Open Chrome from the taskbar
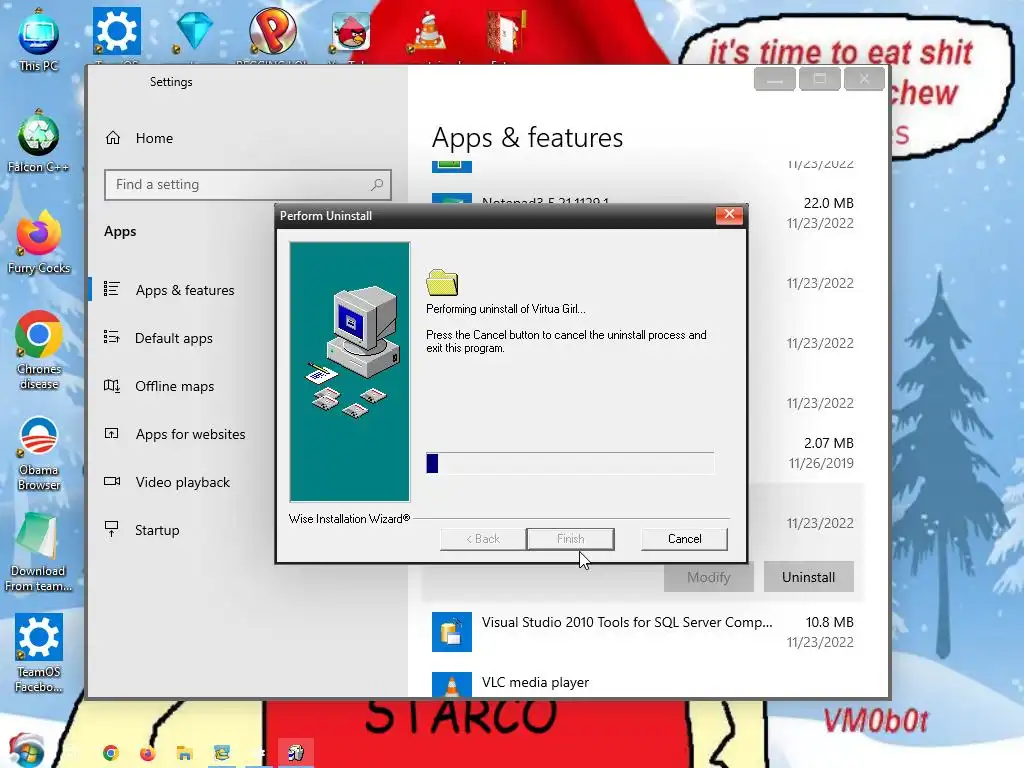The image size is (1024, 768). coord(111,753)
